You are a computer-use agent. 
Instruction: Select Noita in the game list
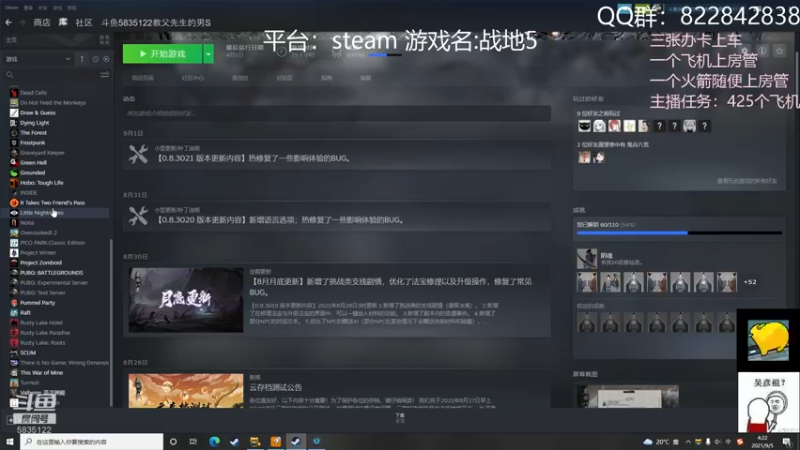[27, 223]
